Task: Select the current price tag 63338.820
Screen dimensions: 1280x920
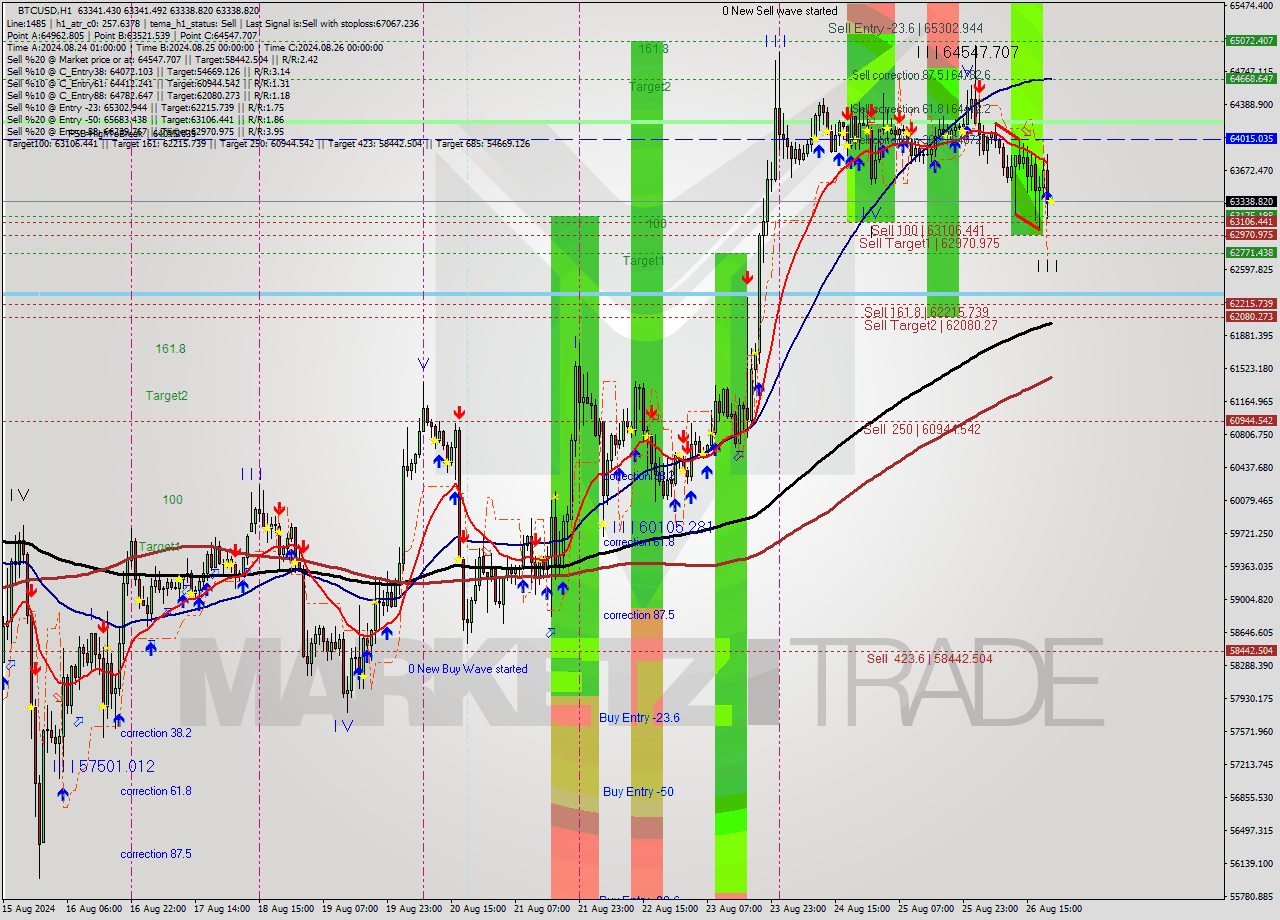Action: (1251, 201)
